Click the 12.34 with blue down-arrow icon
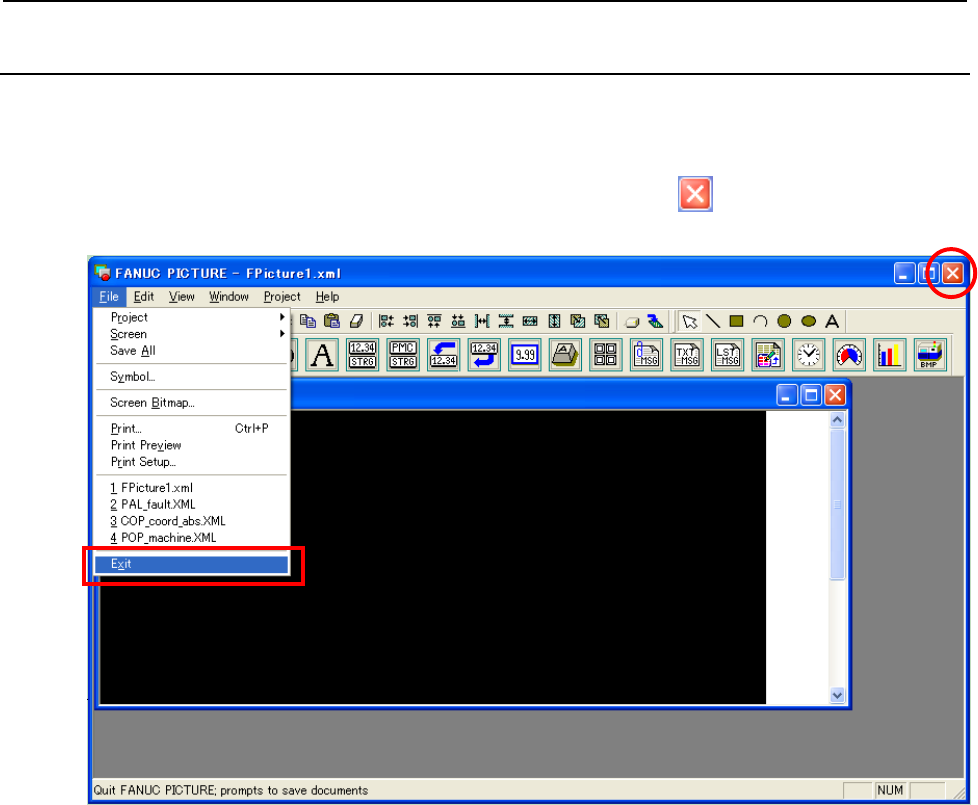This screenshot has height=805, width=978. (484, 355)
